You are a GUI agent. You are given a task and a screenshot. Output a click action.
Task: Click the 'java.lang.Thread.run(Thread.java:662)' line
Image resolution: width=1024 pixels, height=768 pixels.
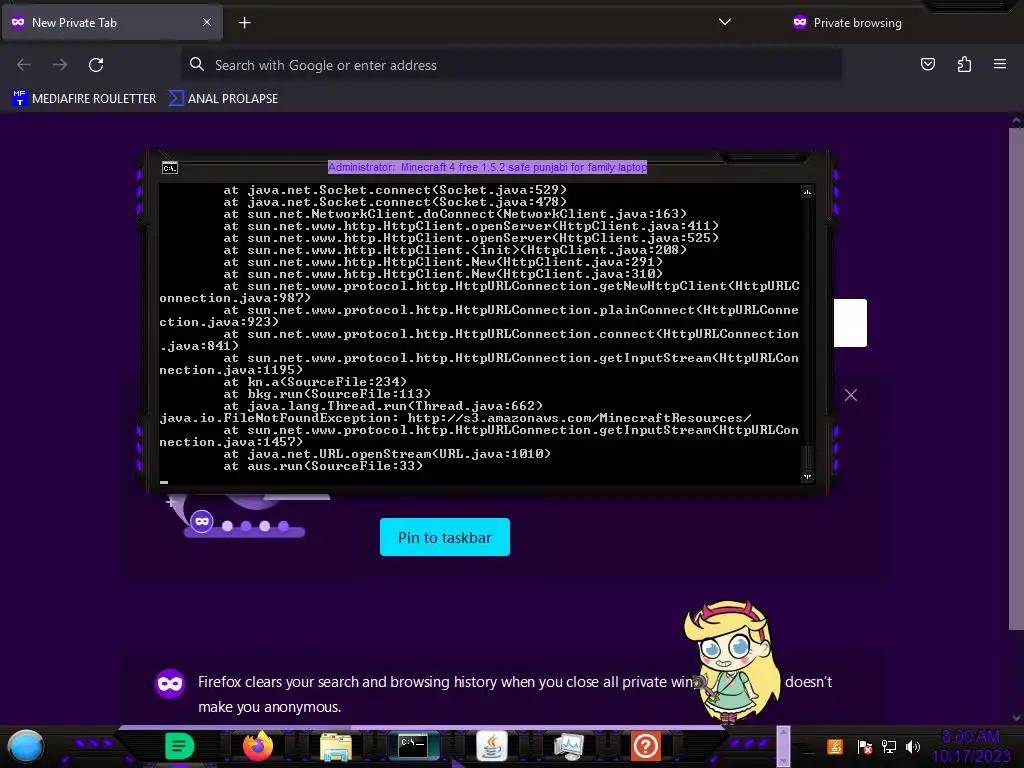click(383, 406)
